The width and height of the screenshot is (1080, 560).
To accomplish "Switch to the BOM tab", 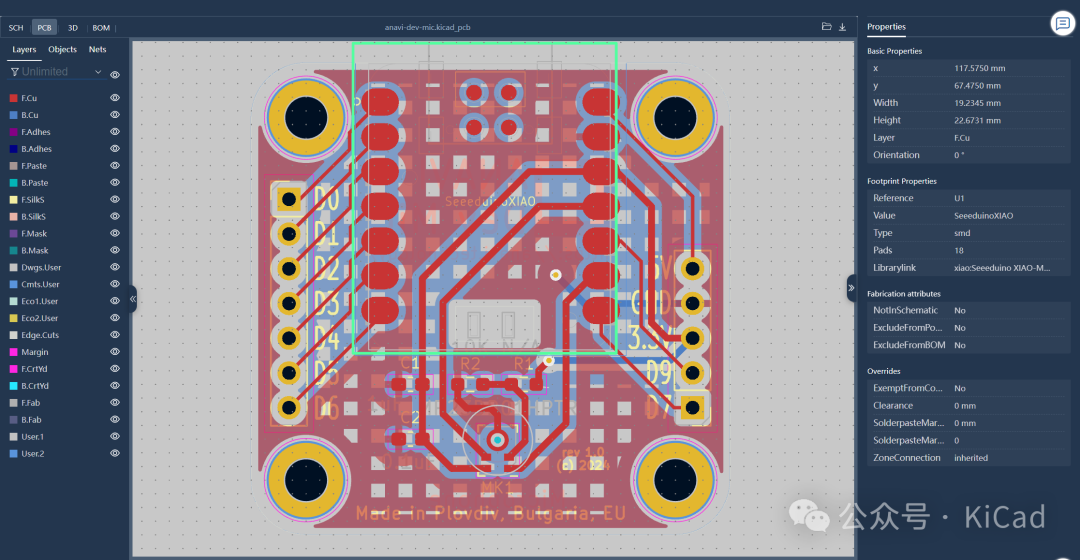I will 101,28.
